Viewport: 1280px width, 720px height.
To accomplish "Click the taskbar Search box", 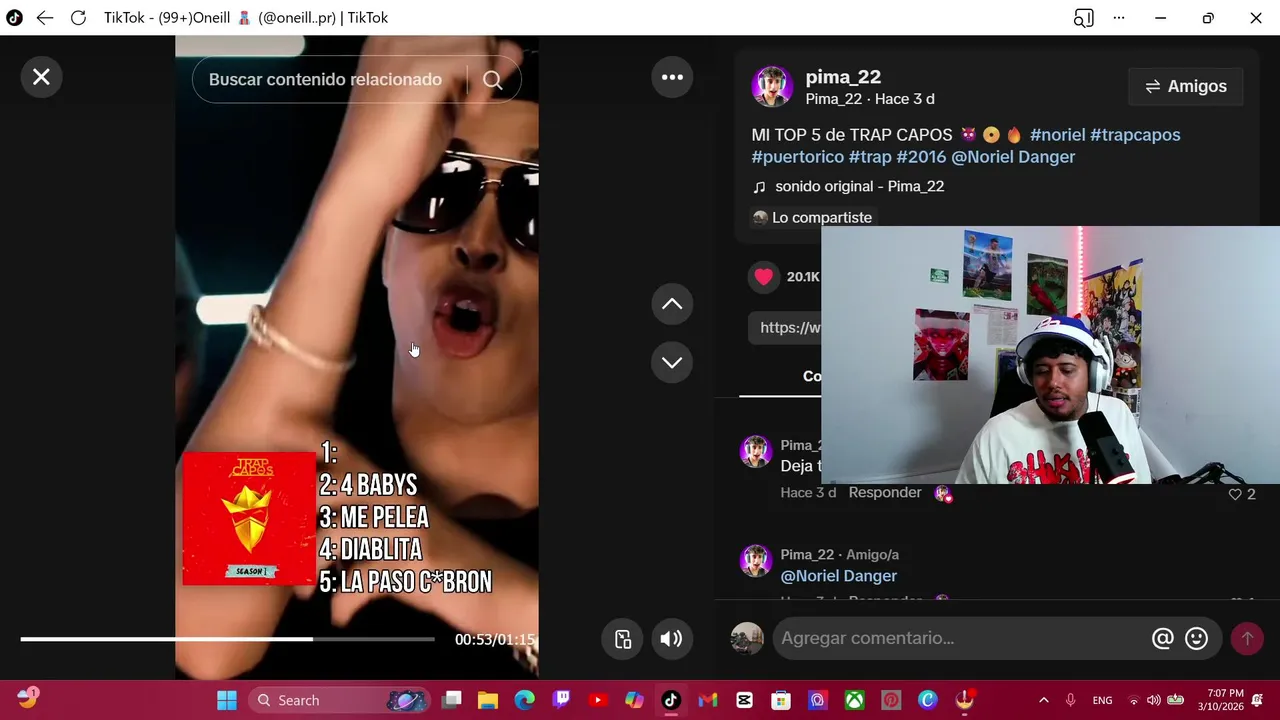I will pyautogui.click(x=340, y=700).
